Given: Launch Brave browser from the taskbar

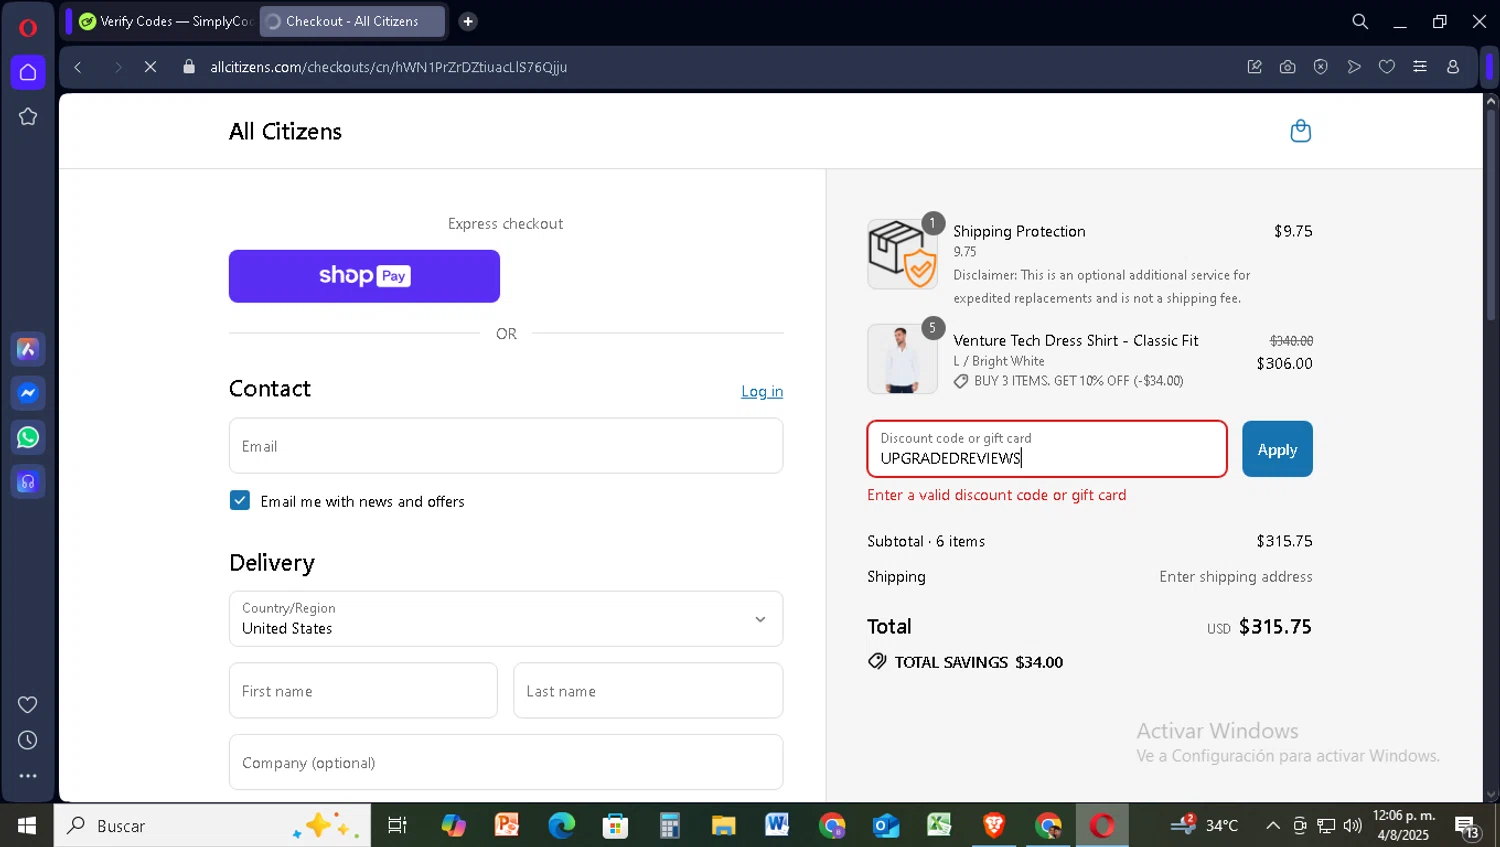Looking at the screenshot, I should 994,825.
